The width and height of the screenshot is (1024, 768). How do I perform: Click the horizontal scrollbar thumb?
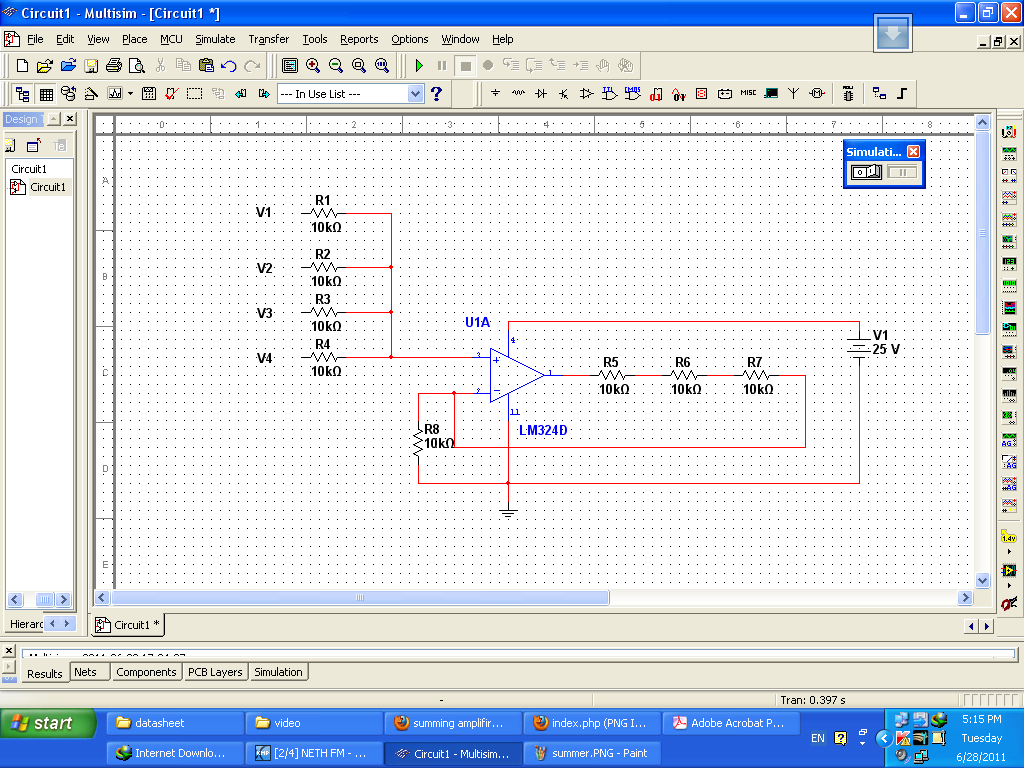tap(360, 598)
